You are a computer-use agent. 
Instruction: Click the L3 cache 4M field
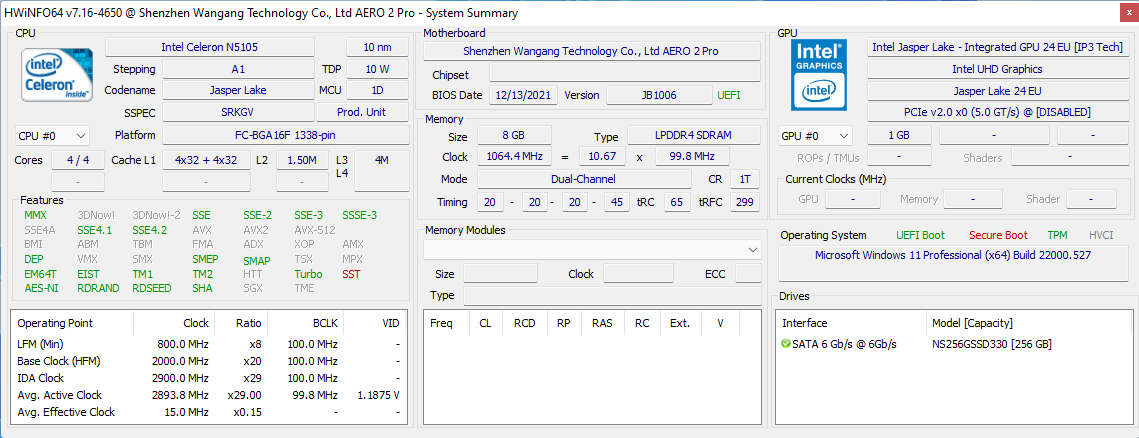381,171
